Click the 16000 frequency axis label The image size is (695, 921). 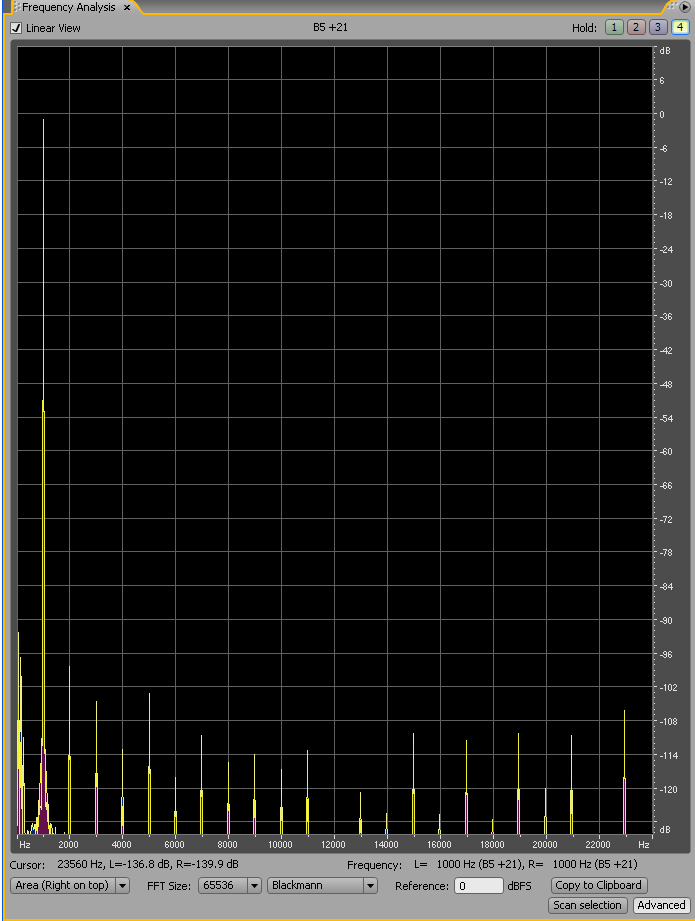point(439,844)
